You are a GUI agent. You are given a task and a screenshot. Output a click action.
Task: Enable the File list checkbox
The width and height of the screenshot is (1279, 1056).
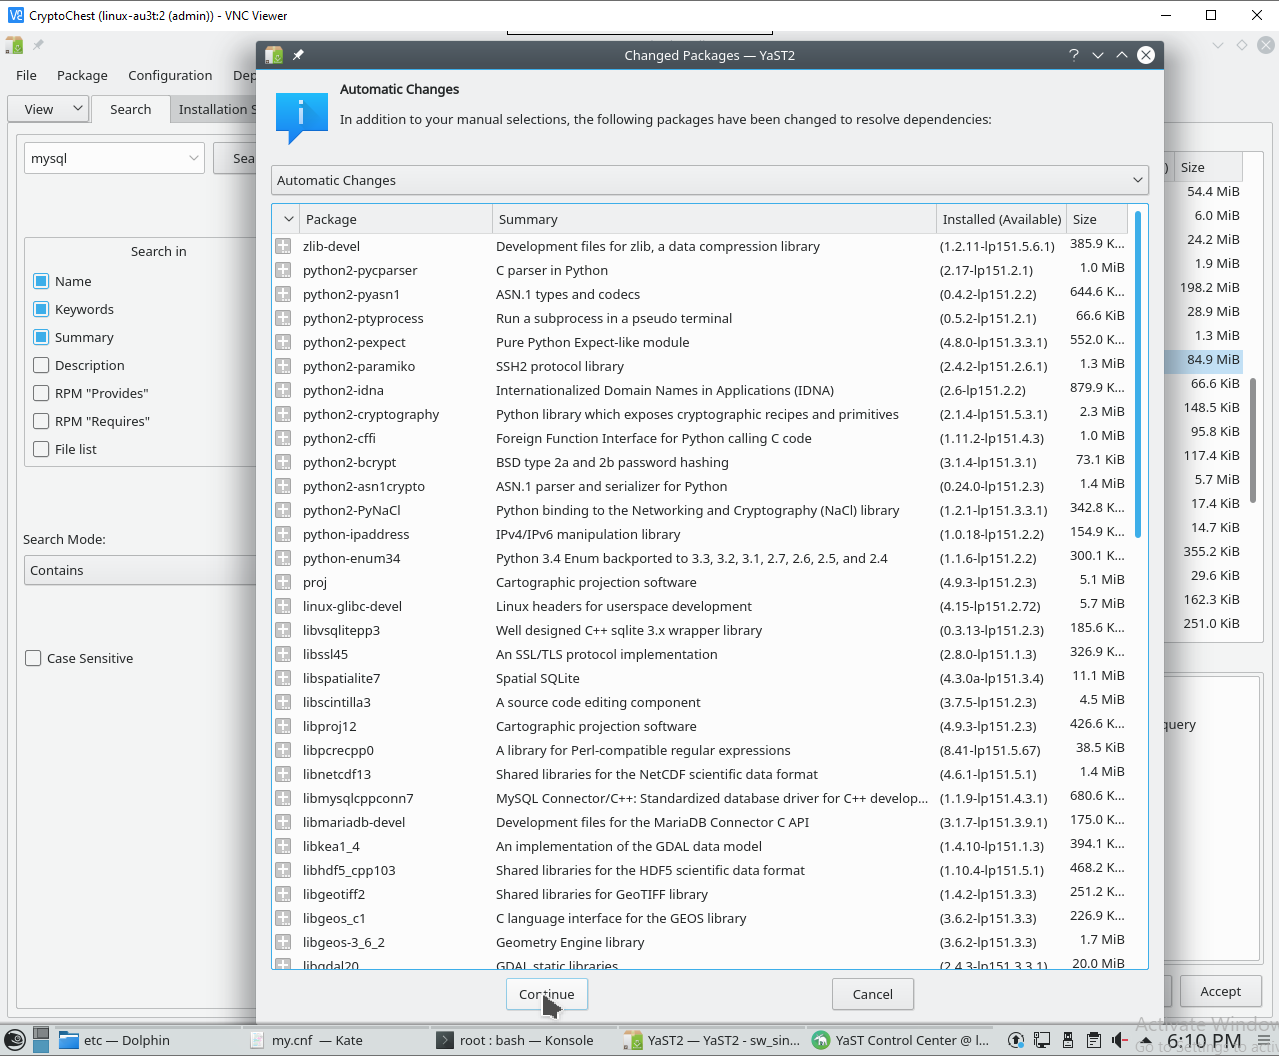click(41, 449)
